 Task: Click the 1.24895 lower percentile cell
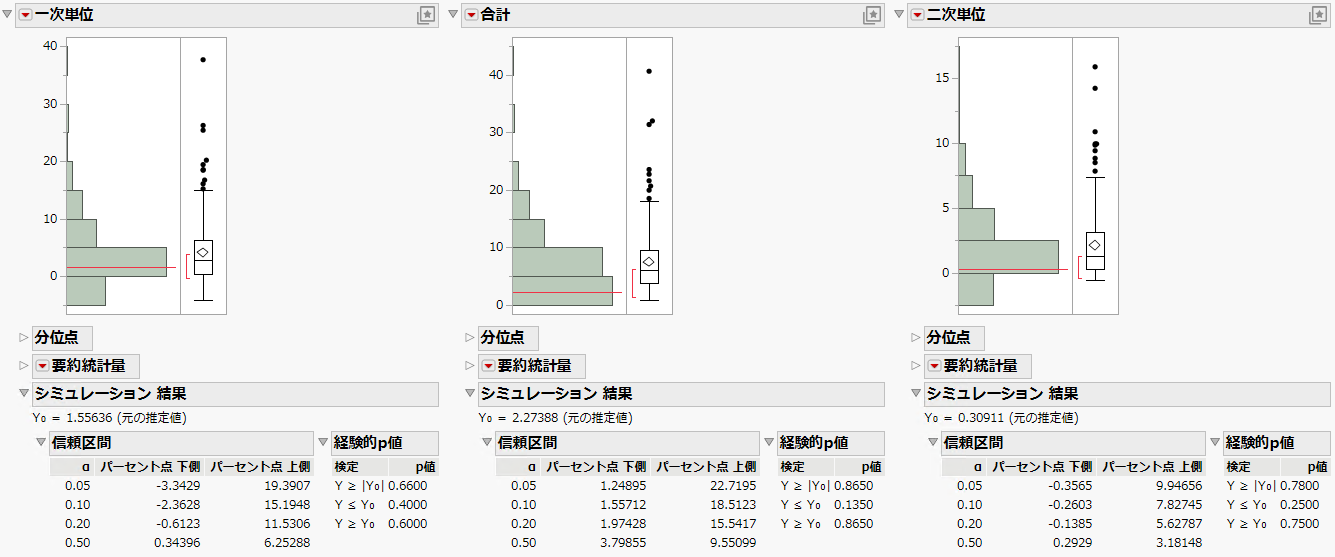click(622, 485)
